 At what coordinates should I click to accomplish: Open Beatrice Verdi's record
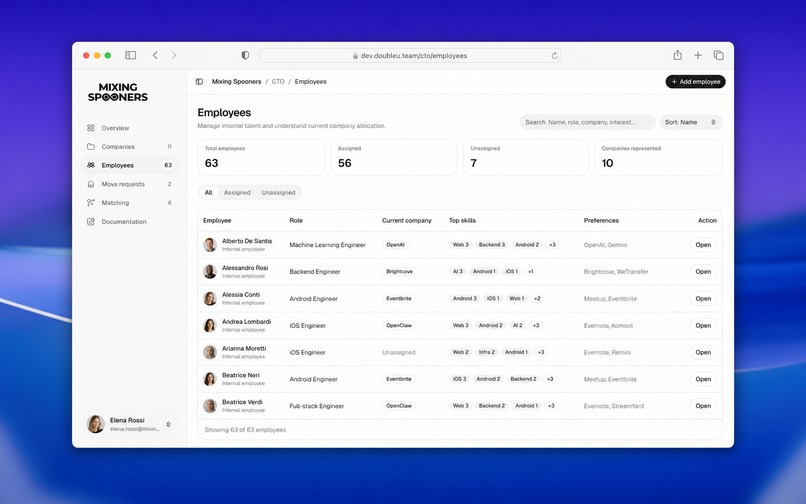[x=703, y=406]
